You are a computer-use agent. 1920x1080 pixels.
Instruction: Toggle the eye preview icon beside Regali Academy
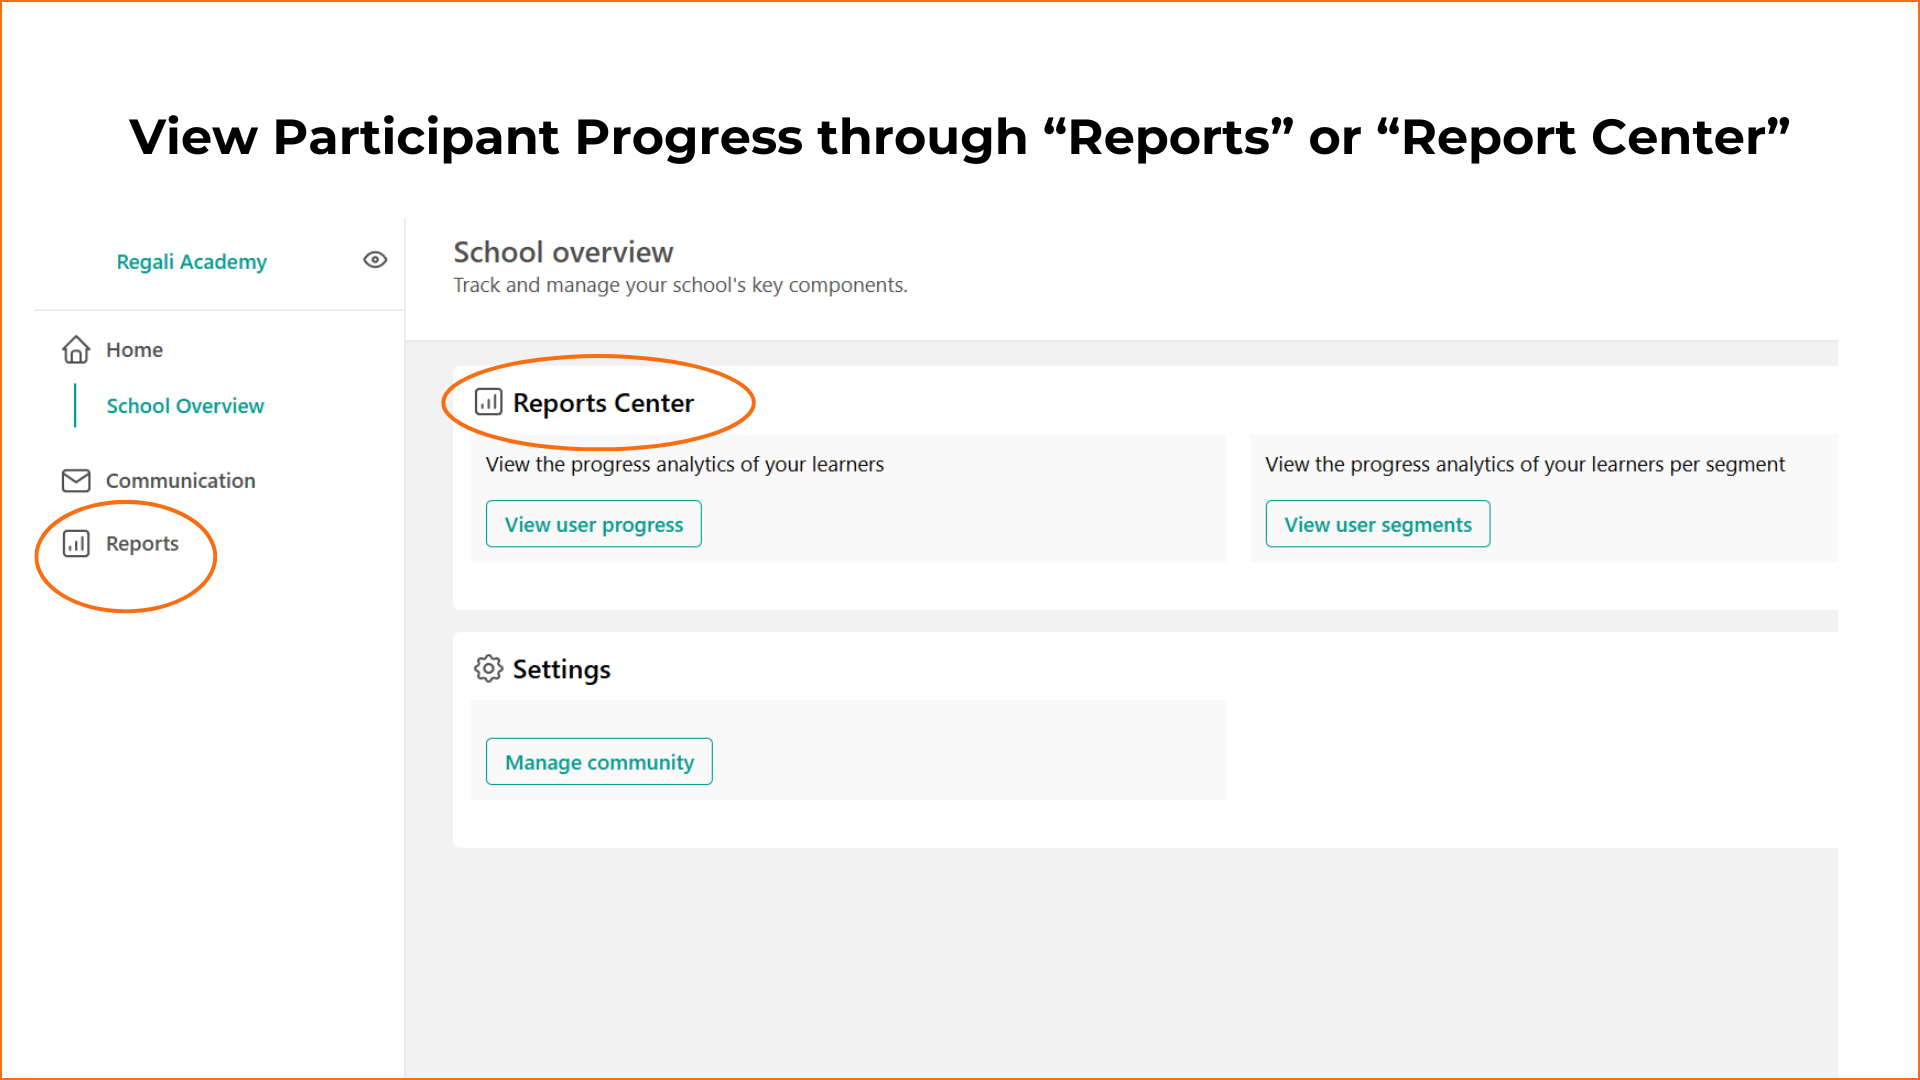point(375,260)
